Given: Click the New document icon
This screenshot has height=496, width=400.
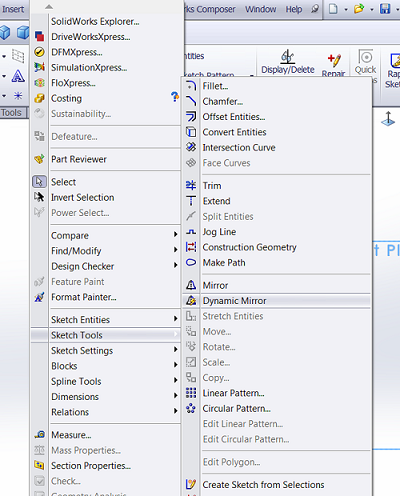Looking at the screenshot, I should [333, 9].
